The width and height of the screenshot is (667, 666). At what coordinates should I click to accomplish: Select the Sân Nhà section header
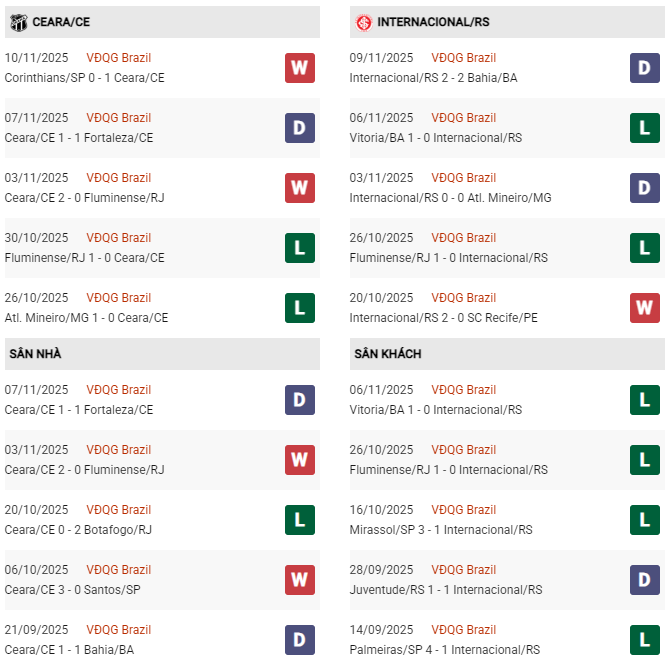[36, 354]
